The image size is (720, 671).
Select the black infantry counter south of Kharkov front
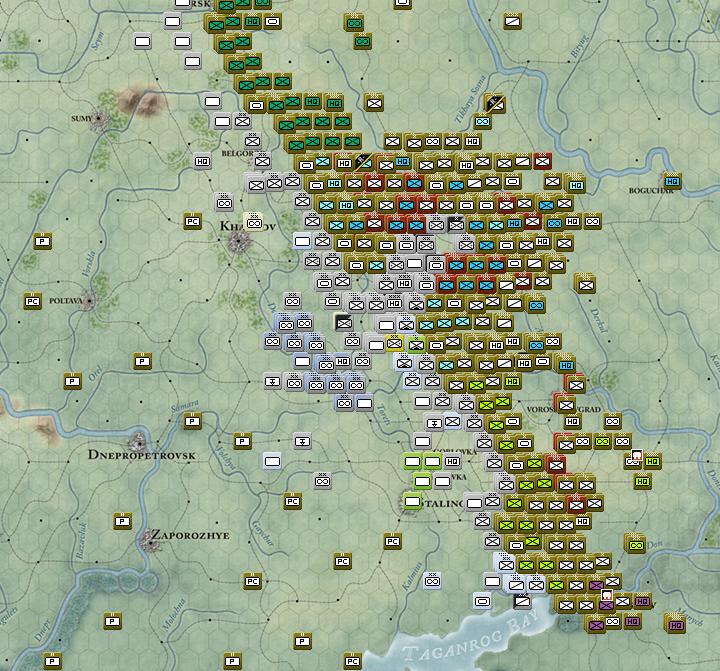click(x=344, y=323)
